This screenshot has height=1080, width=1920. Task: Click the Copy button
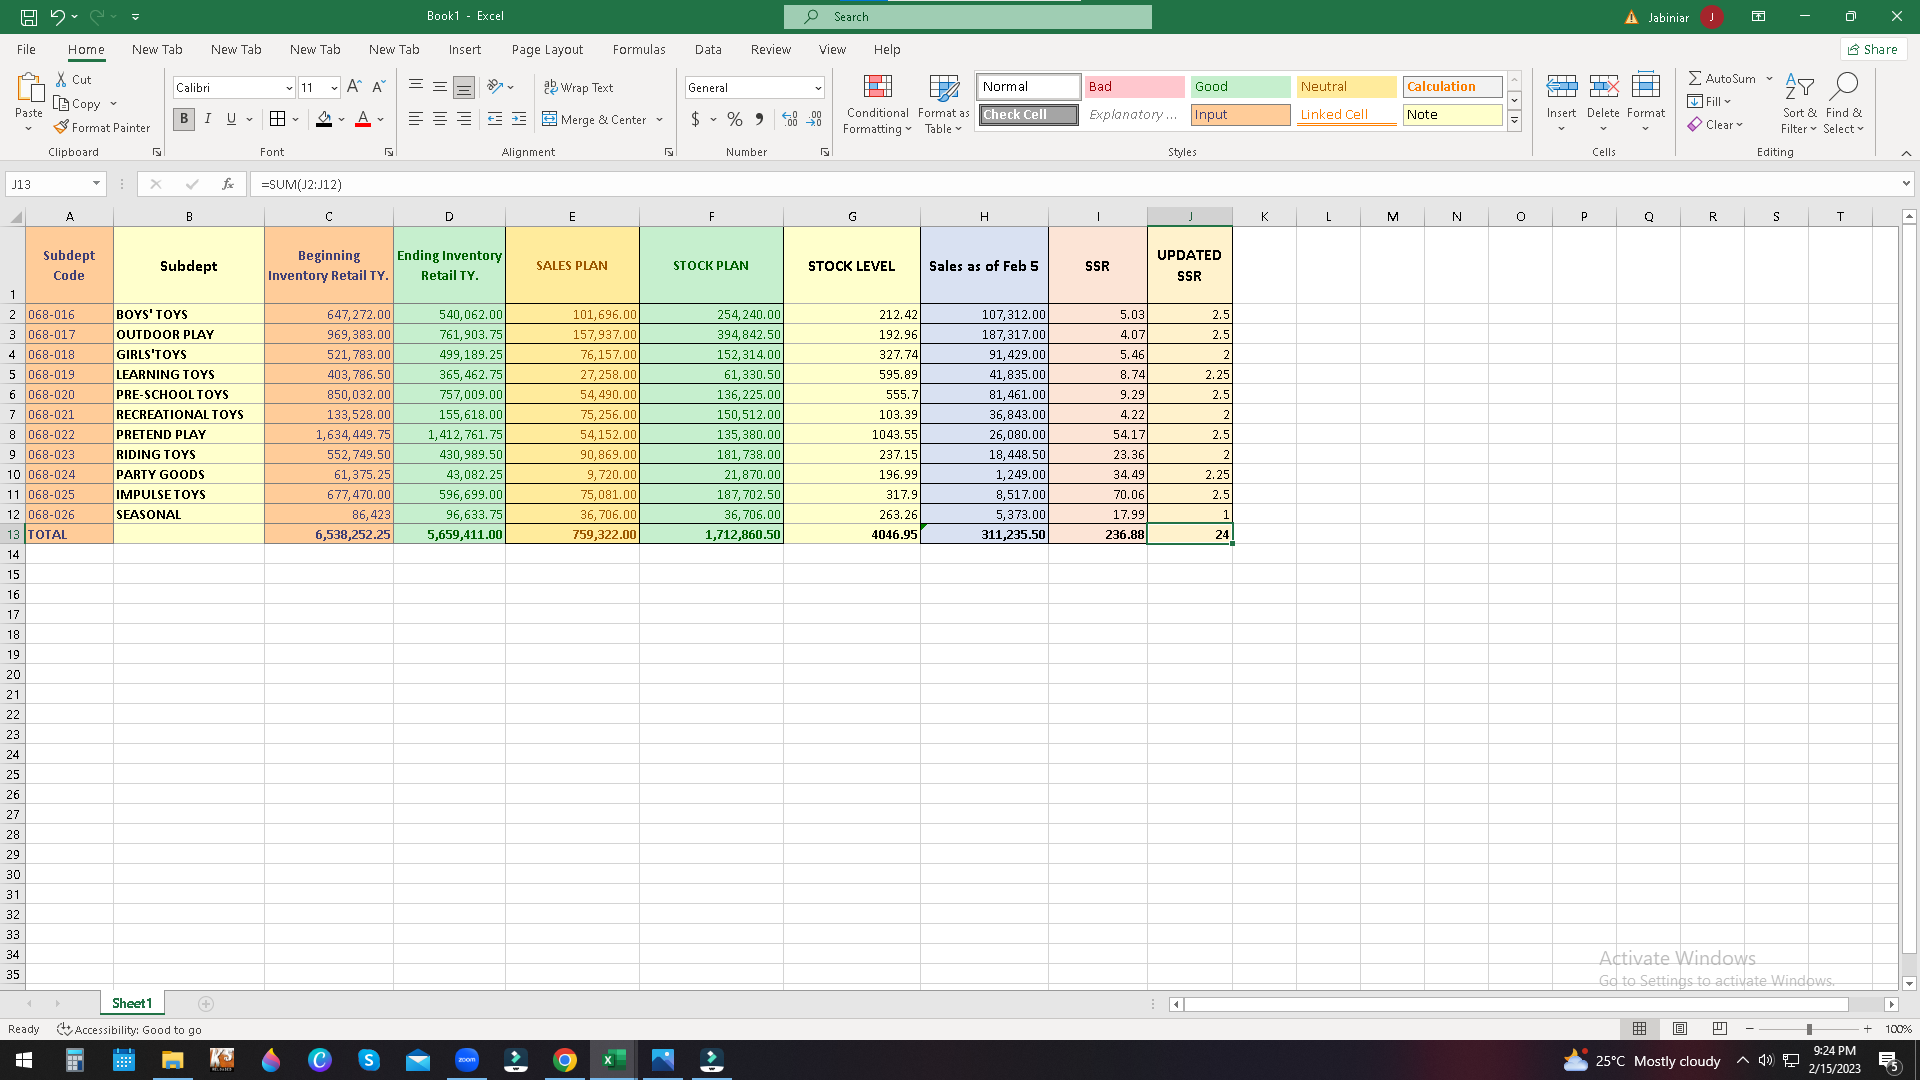point(77,103)
